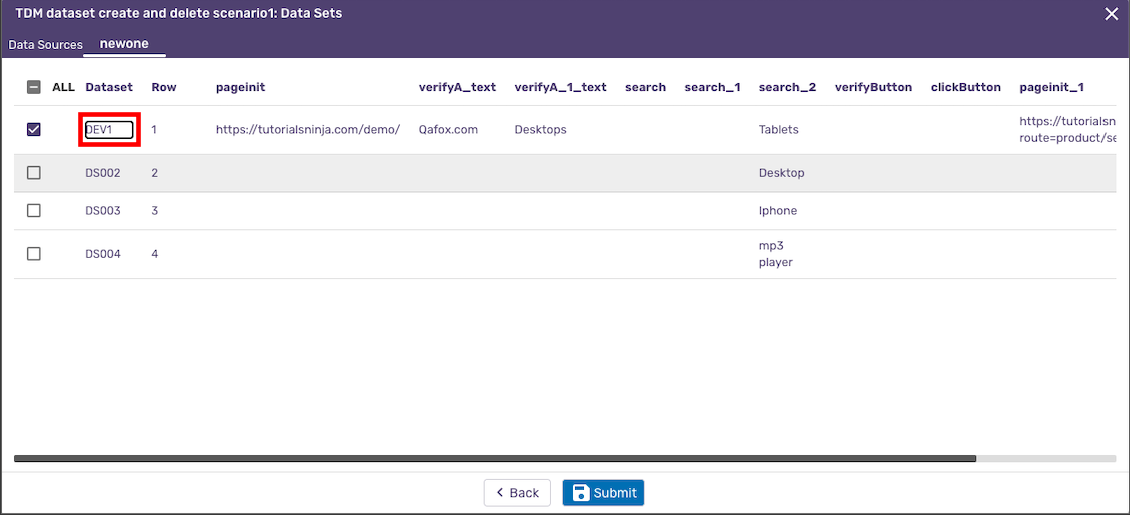Click row number 1 cell
The height and width of the screenshot is (515, 1130).
[x=154, y=130]
